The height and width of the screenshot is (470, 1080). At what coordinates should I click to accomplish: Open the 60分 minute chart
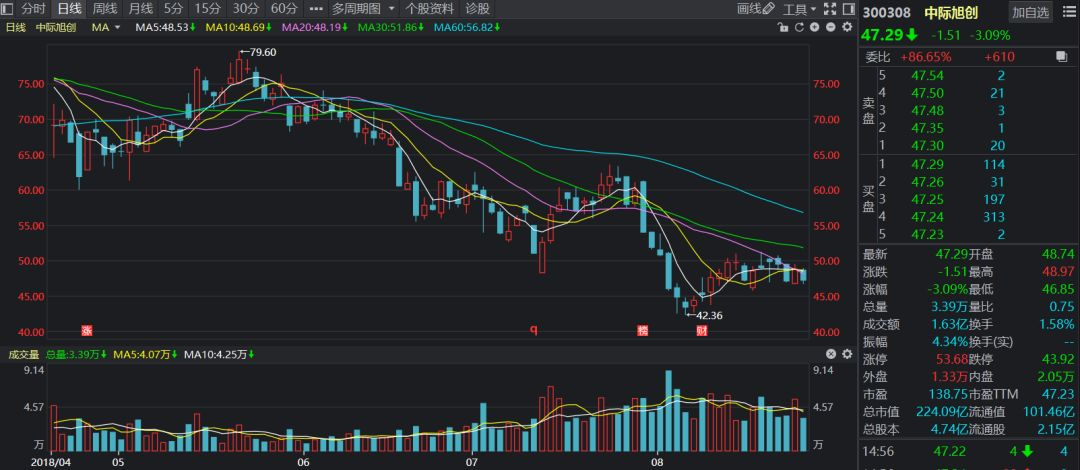[284, 9]
